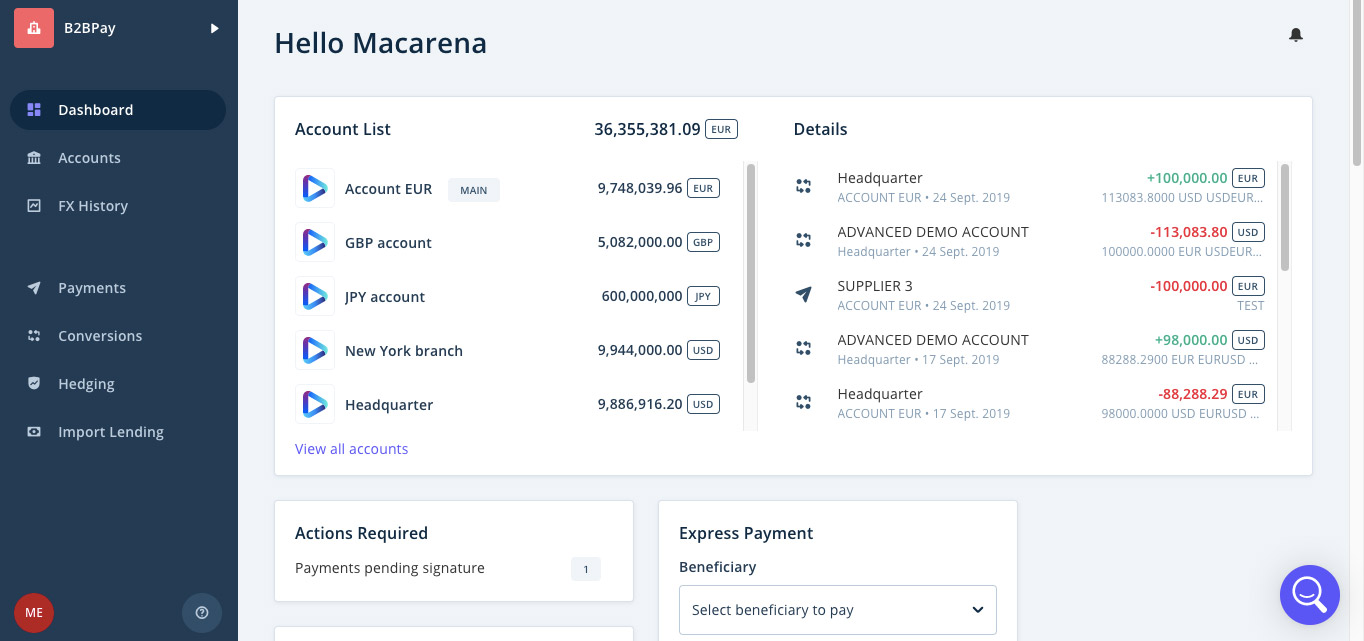Open the Conversions page
The height and width of the screenshot is (641, 1364).
[100, 336]
